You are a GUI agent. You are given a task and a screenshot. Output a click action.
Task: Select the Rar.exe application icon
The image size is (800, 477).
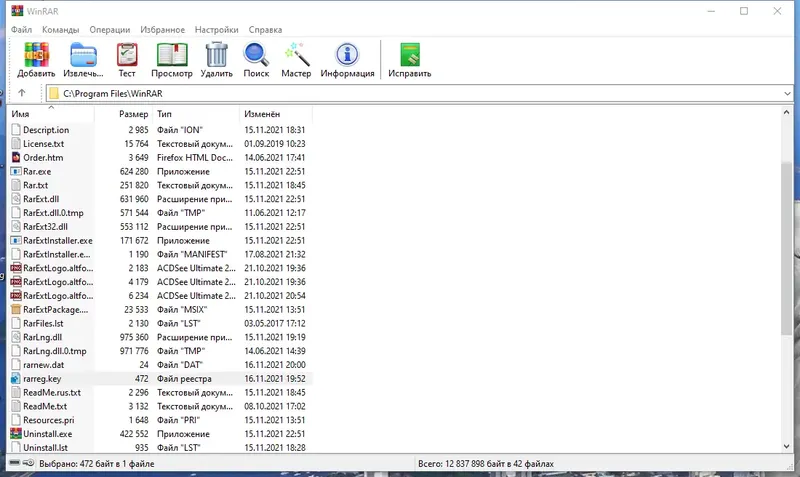click(16, 171)
